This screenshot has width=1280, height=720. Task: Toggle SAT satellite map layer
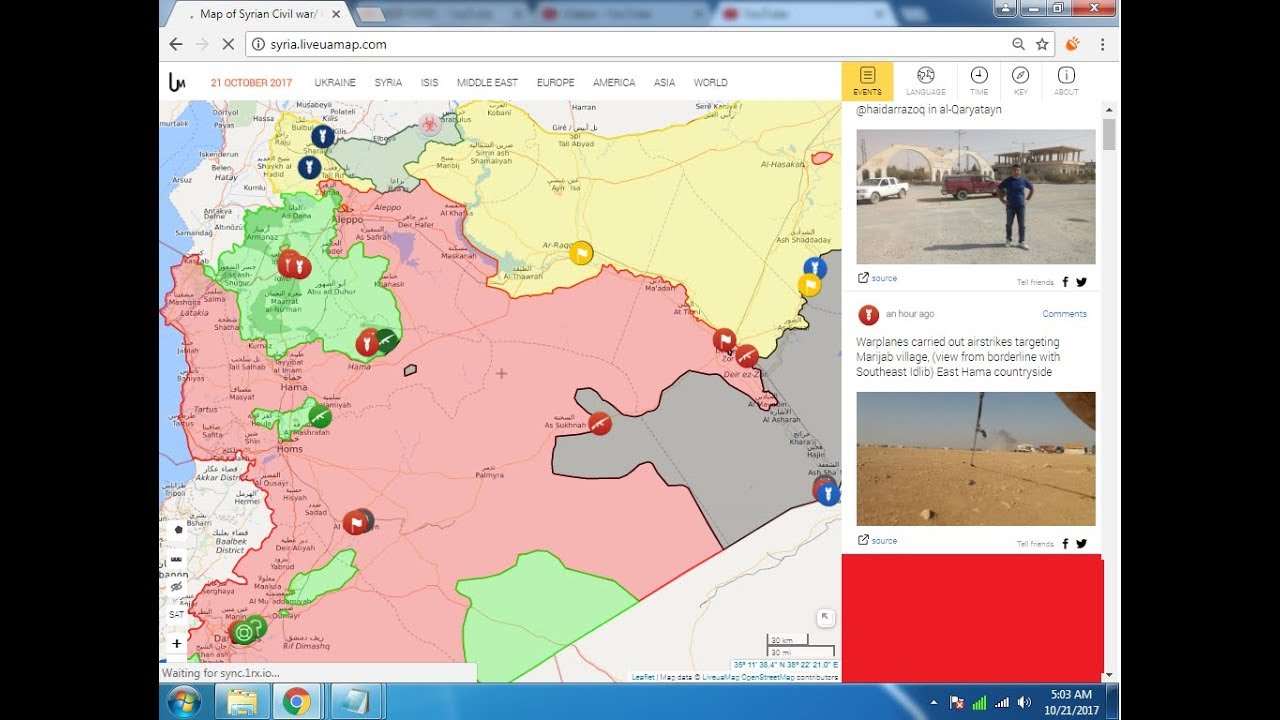(177, 615)
